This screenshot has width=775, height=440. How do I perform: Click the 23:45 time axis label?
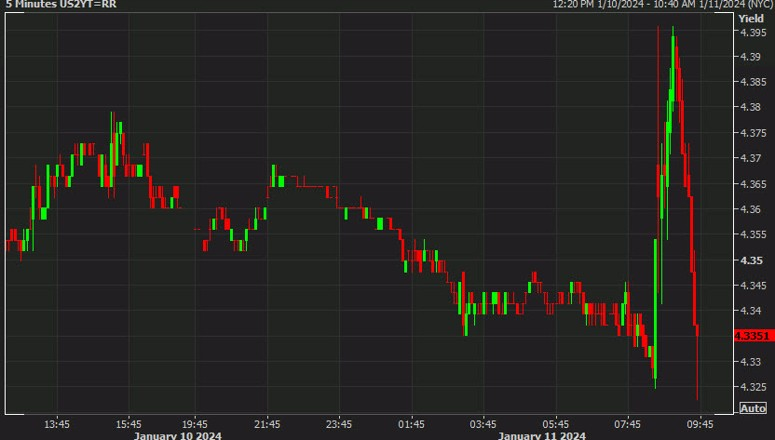coord(339,424)
